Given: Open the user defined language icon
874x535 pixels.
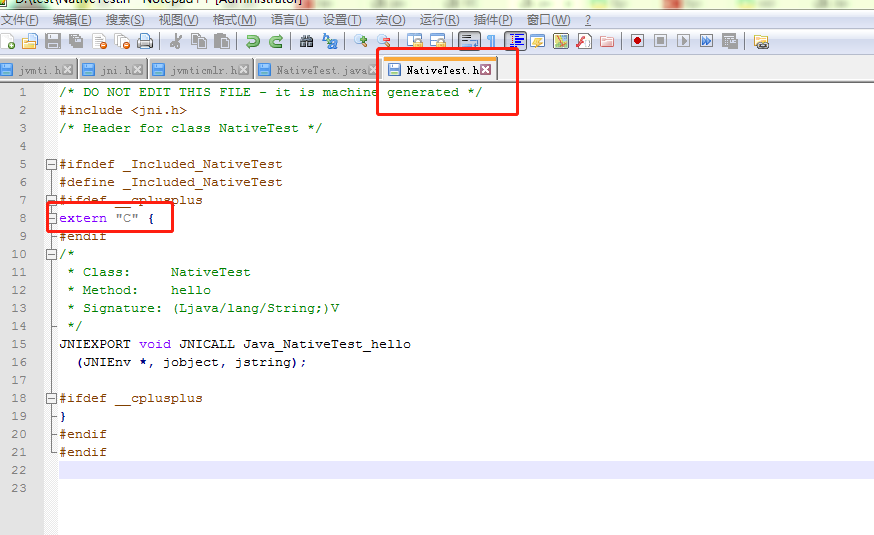Looking at the screenshot, I should pos(538,41).
